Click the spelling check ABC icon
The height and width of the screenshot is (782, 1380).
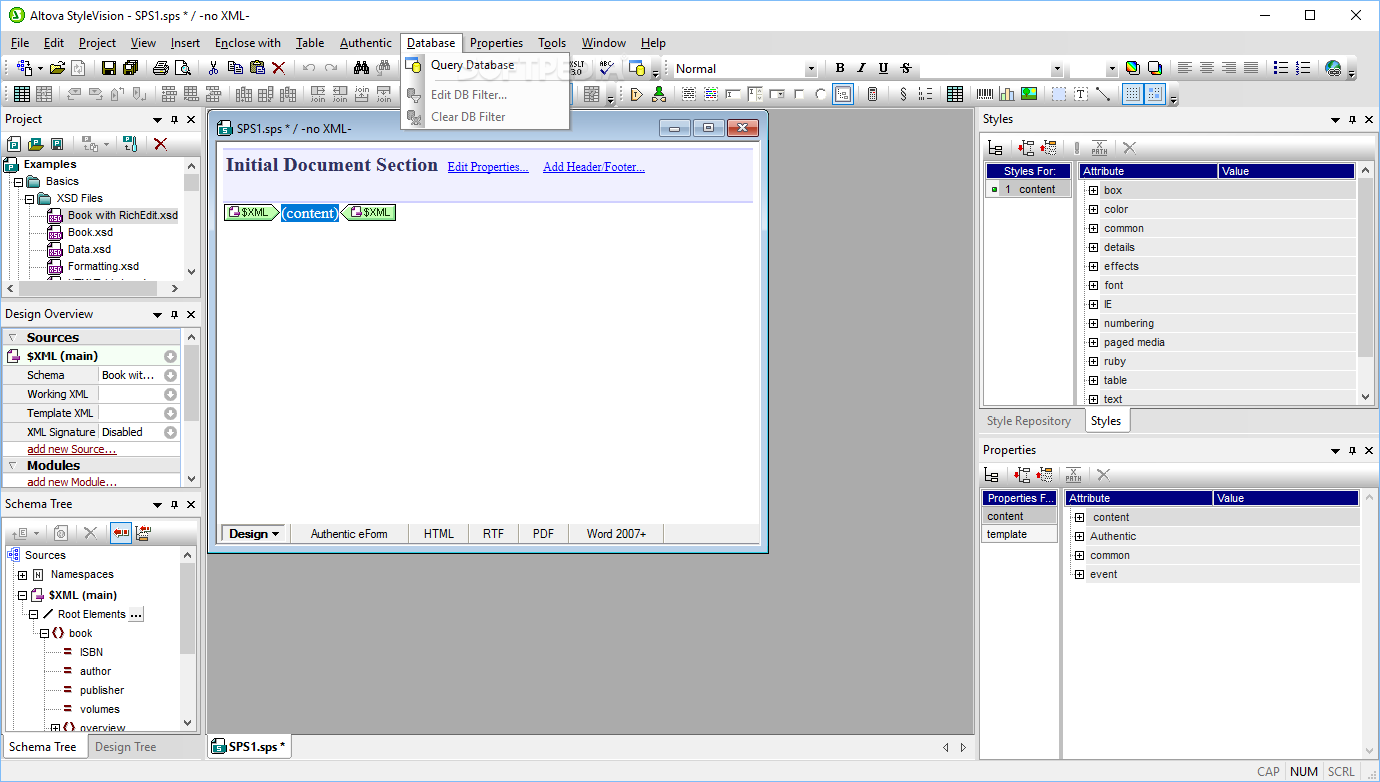606,68
